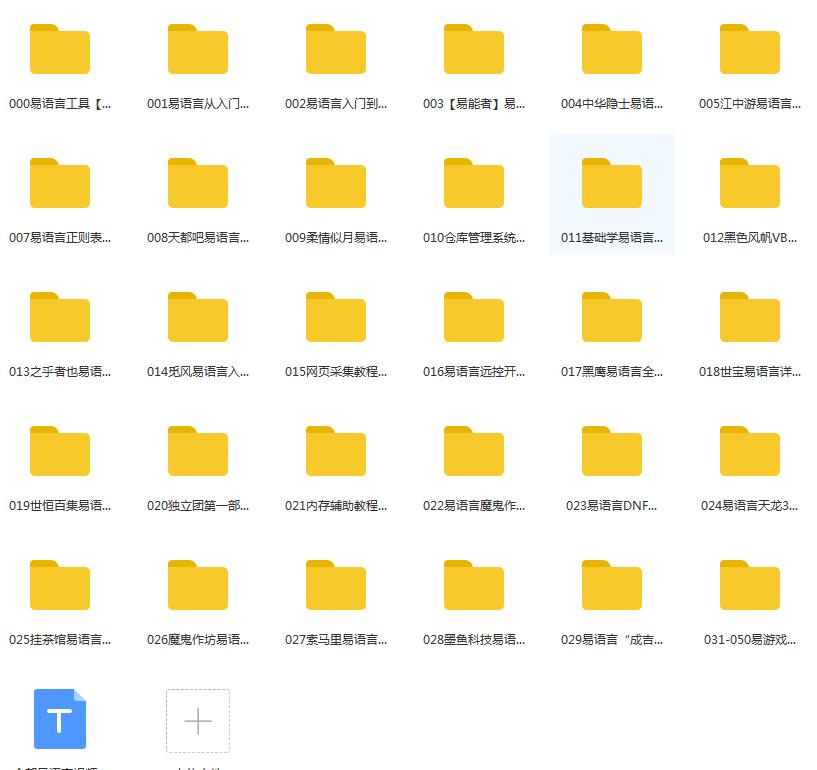Viewport: 817px width, 770px height.
Task: Open the 008天都吧易语言 folder icon
Action: pos(198,183)
